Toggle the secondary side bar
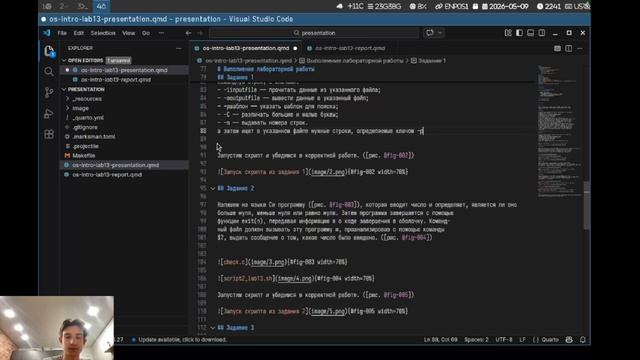 tap(542, 33)
